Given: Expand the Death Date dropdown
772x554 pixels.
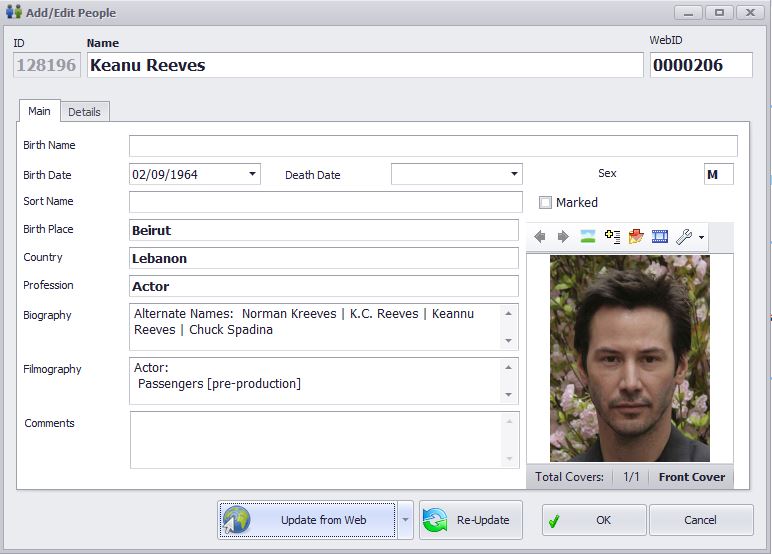Looking at the screenshot, I should pyautogui.click(x=514, y=175).
